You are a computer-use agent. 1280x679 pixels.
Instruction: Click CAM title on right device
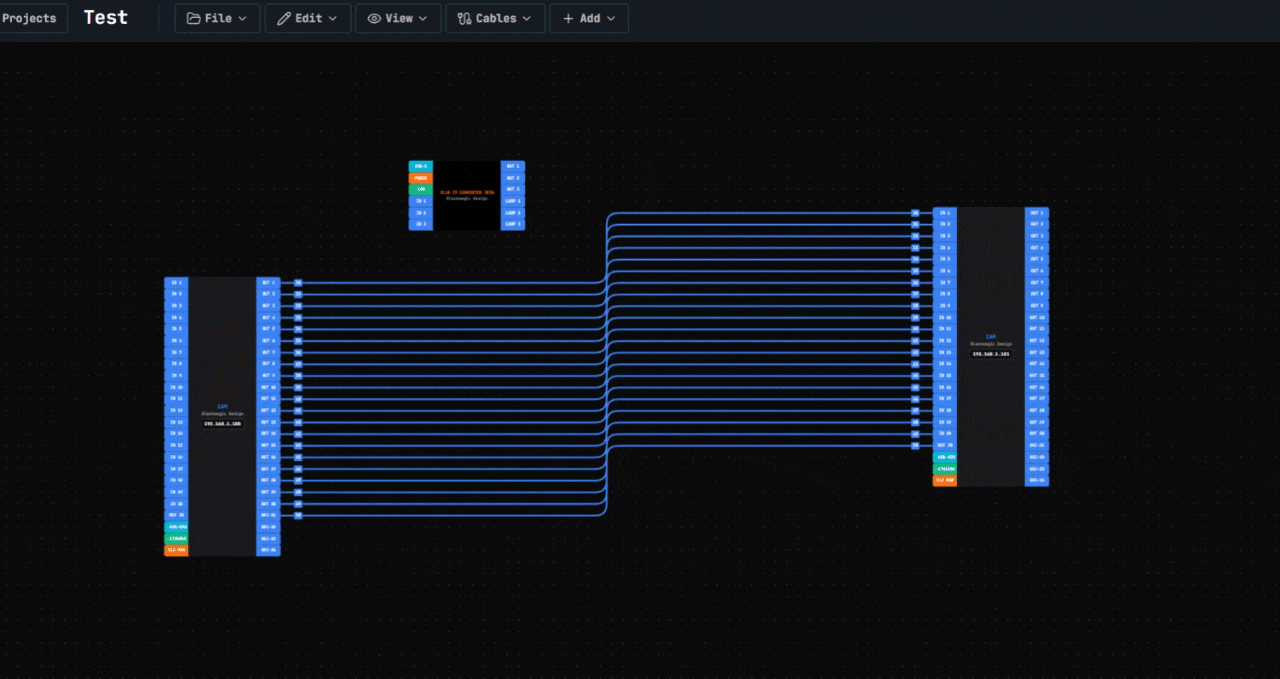[991, 337]
